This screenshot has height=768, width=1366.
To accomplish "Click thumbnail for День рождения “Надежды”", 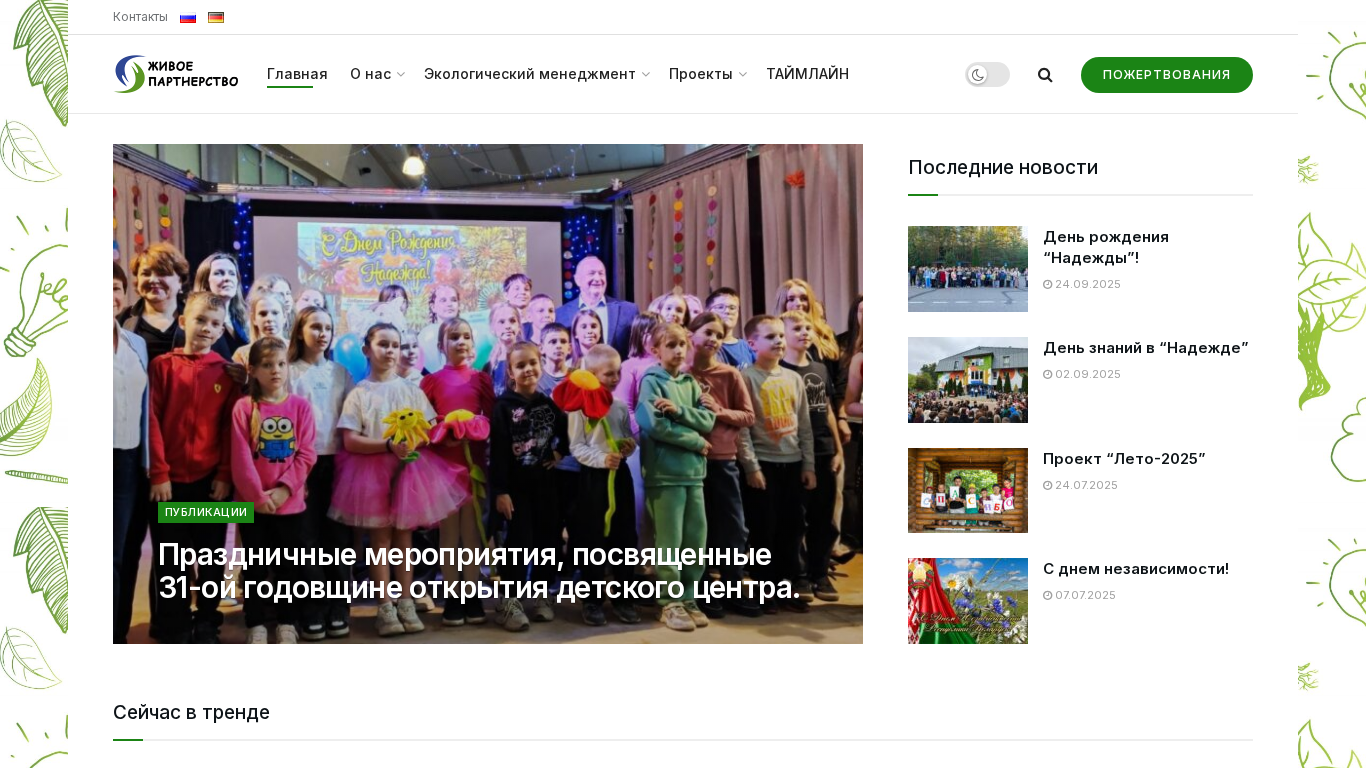I will (x=968, y=269).
